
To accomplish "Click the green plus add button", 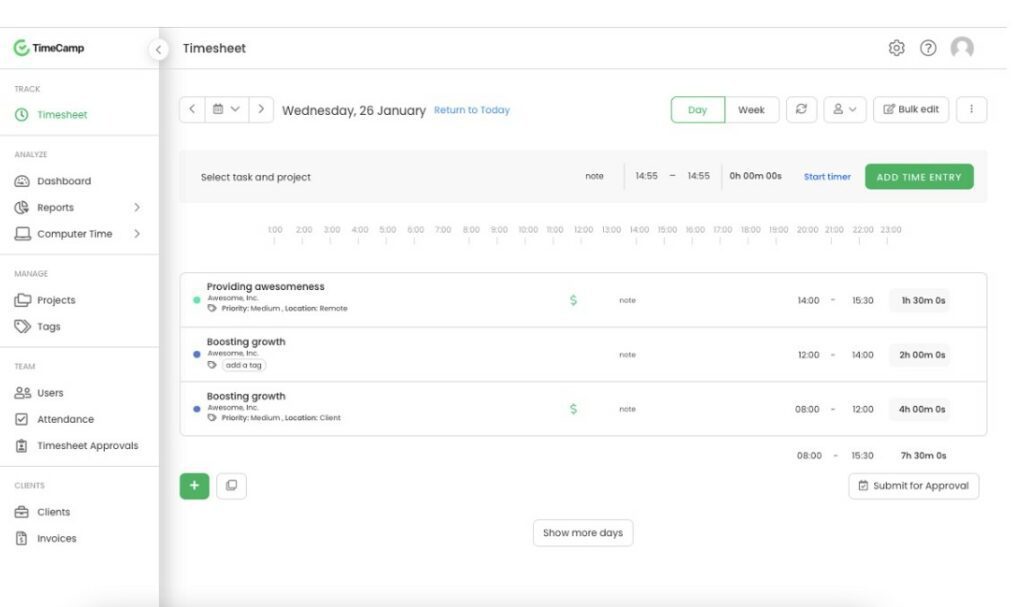I will [x=194, y=486].
